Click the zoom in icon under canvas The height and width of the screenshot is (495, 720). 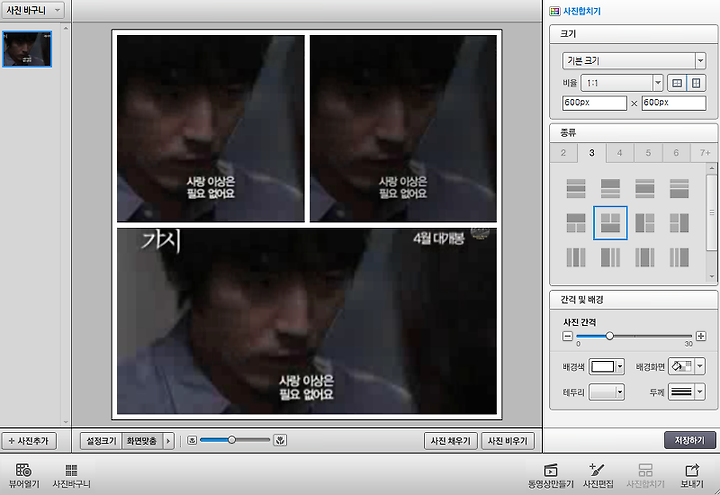click(280, 440)
